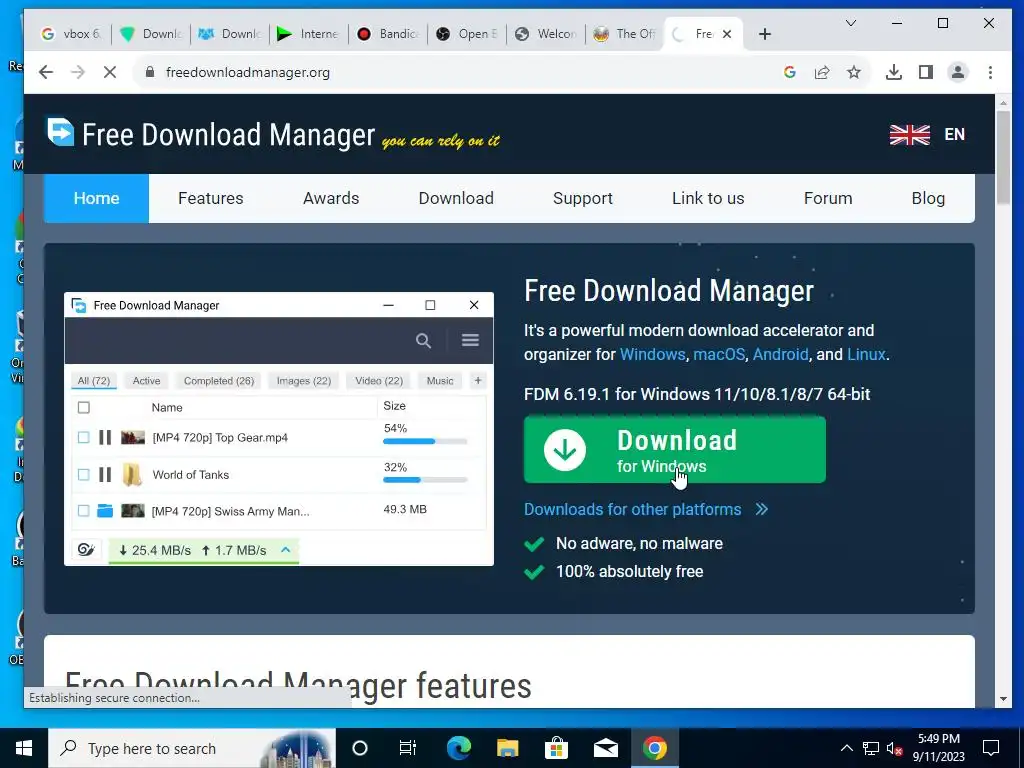Switch to the vbox Google search tab
The width and height of the screenshot is (1024, 768).
pos(71,34)
